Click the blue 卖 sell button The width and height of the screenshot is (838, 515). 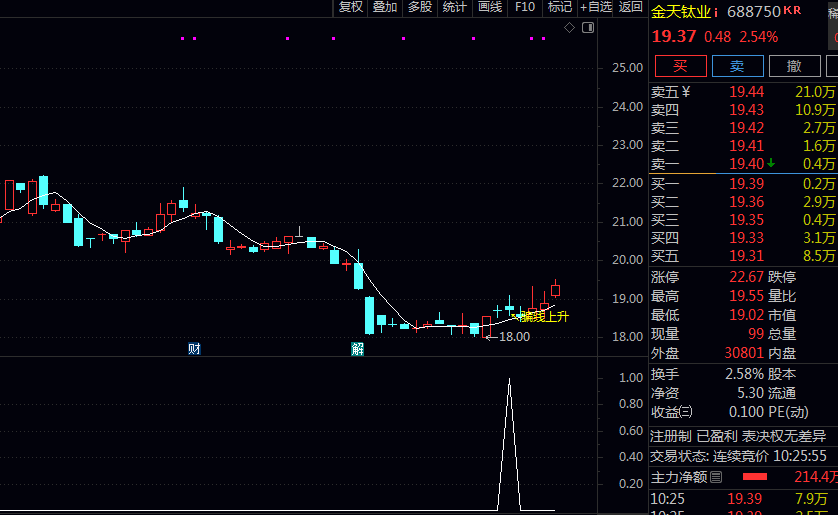coord(738,66)
